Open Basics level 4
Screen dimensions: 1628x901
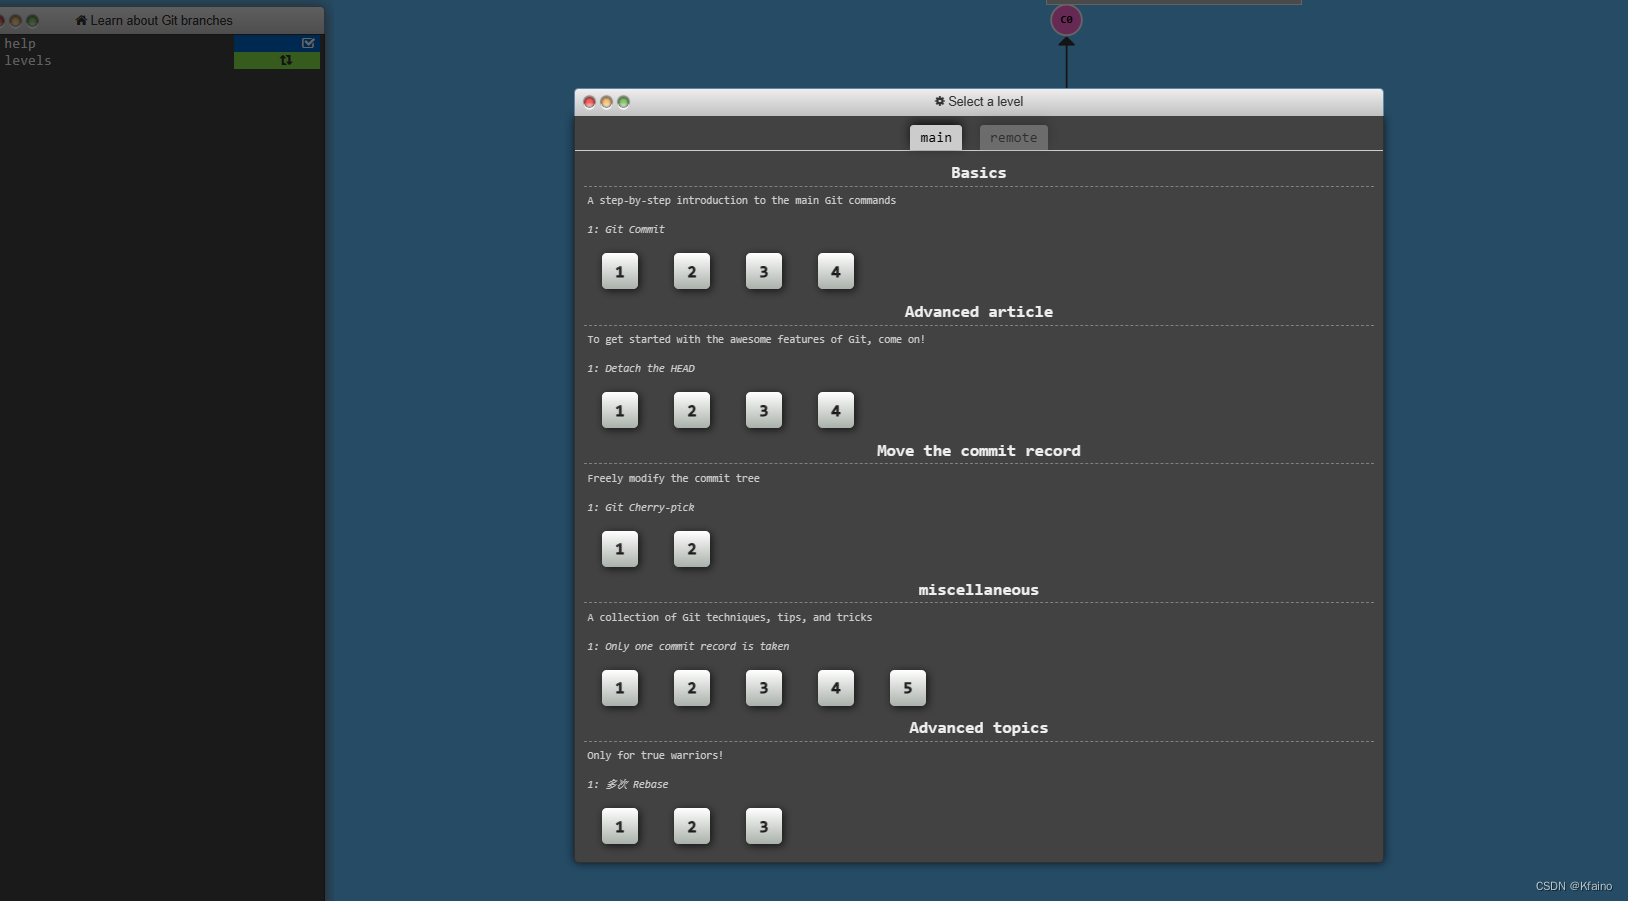pyautogui.click(x=836, y=271)
